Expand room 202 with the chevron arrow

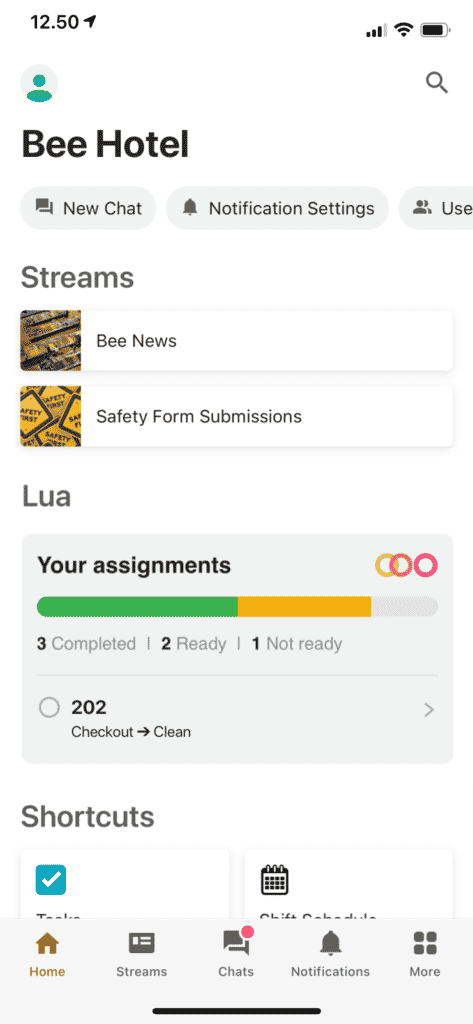(429, 710)
